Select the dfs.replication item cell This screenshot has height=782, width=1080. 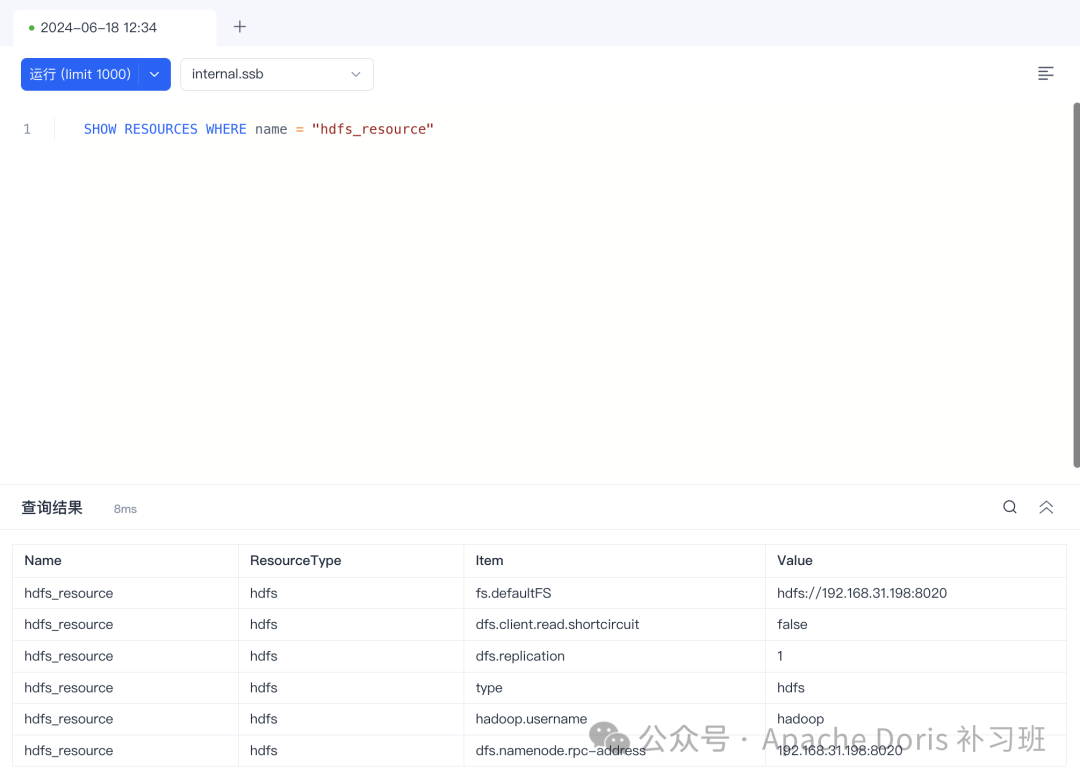[614, 656]
